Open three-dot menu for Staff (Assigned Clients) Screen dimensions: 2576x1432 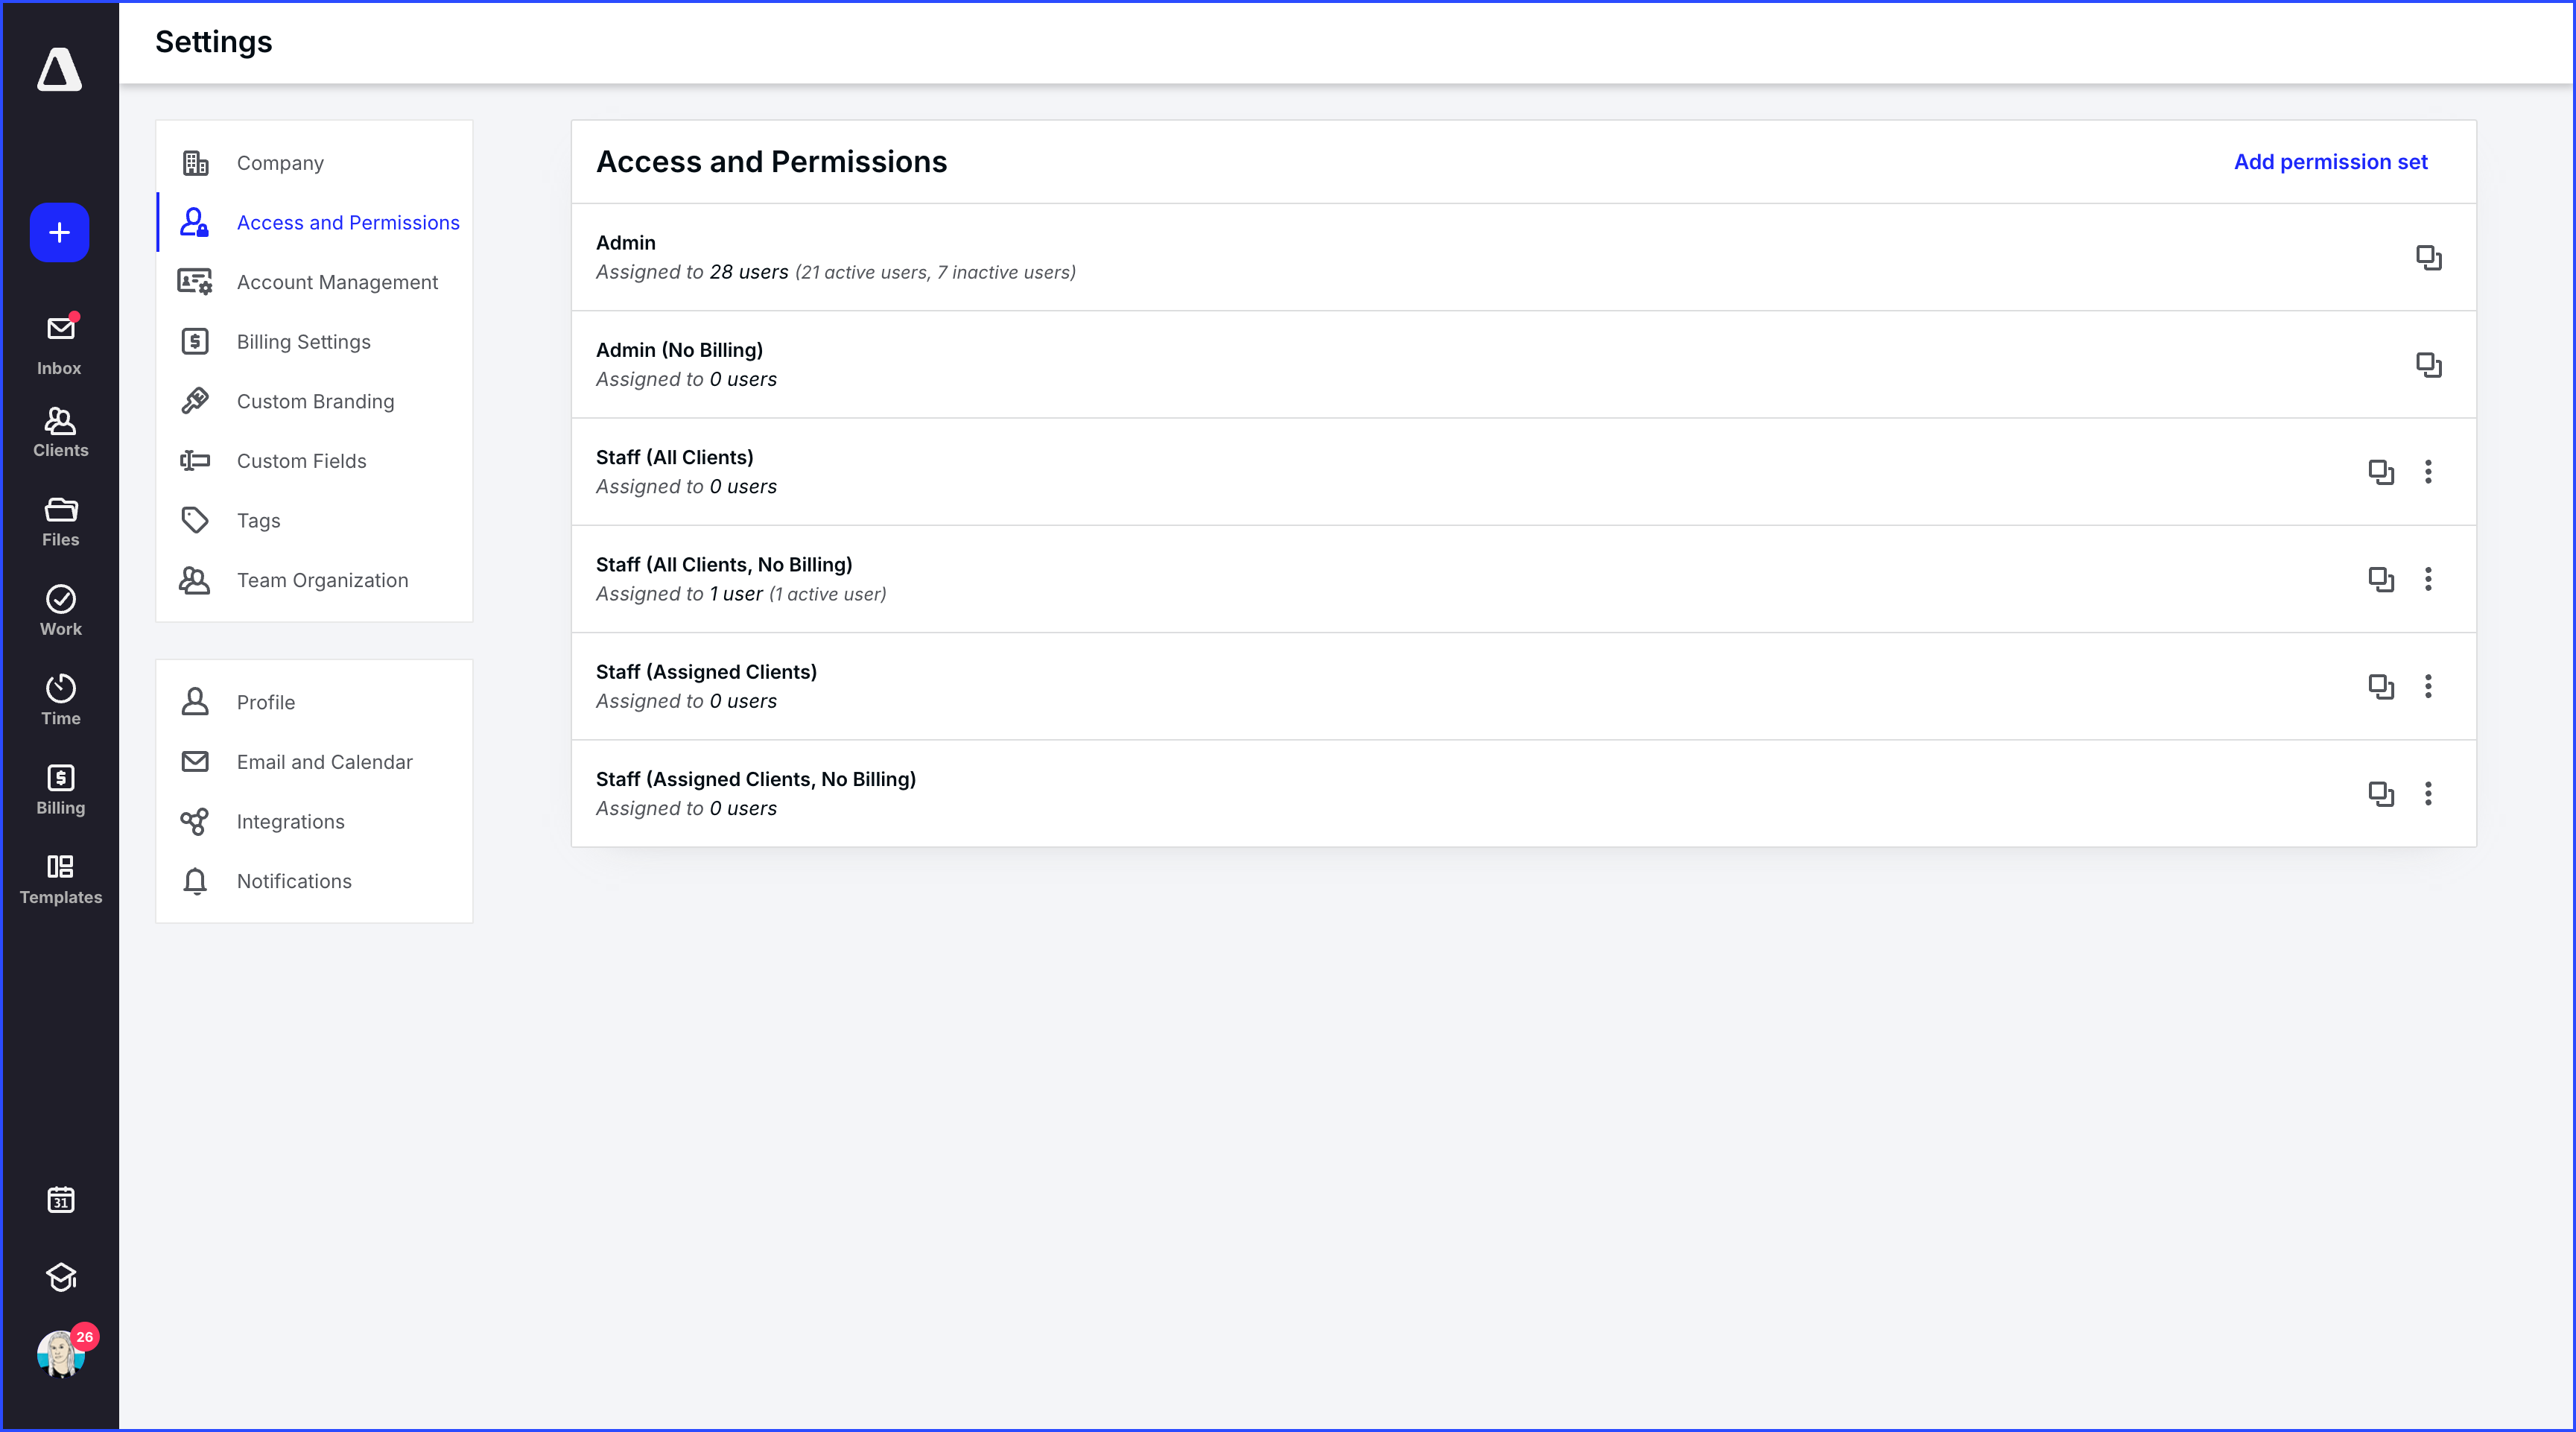(2427, 686)
